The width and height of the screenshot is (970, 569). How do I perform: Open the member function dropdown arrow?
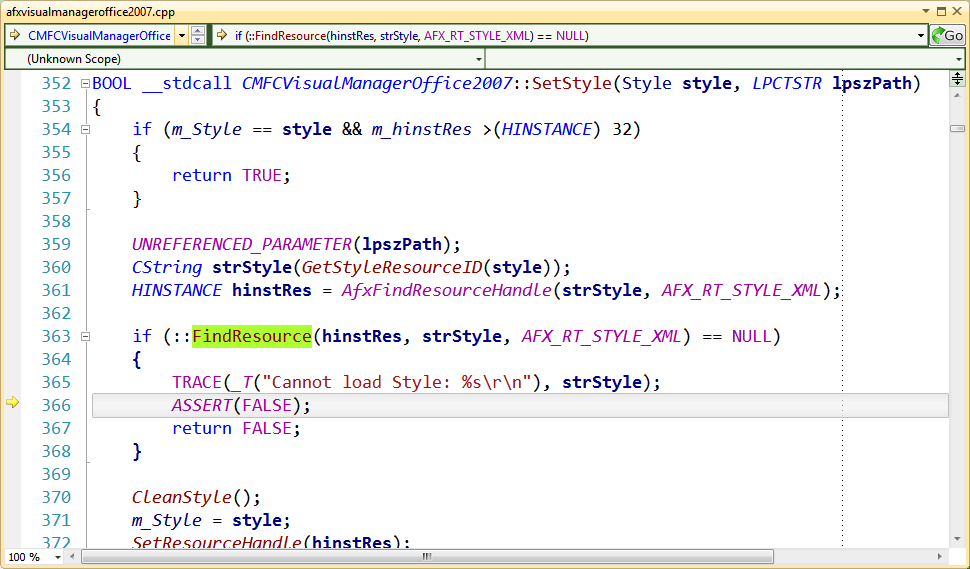pyautogui.click(x=921, y=36)
